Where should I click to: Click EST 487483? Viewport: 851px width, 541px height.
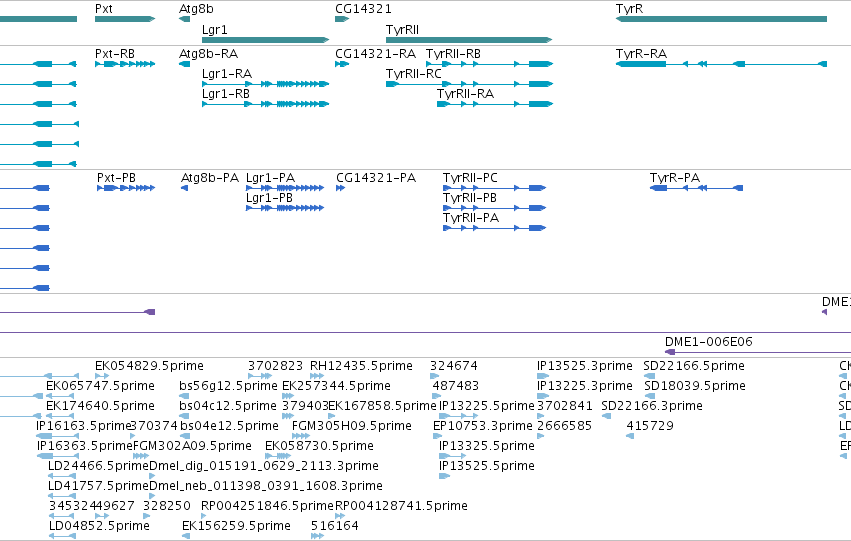(456, 386)
